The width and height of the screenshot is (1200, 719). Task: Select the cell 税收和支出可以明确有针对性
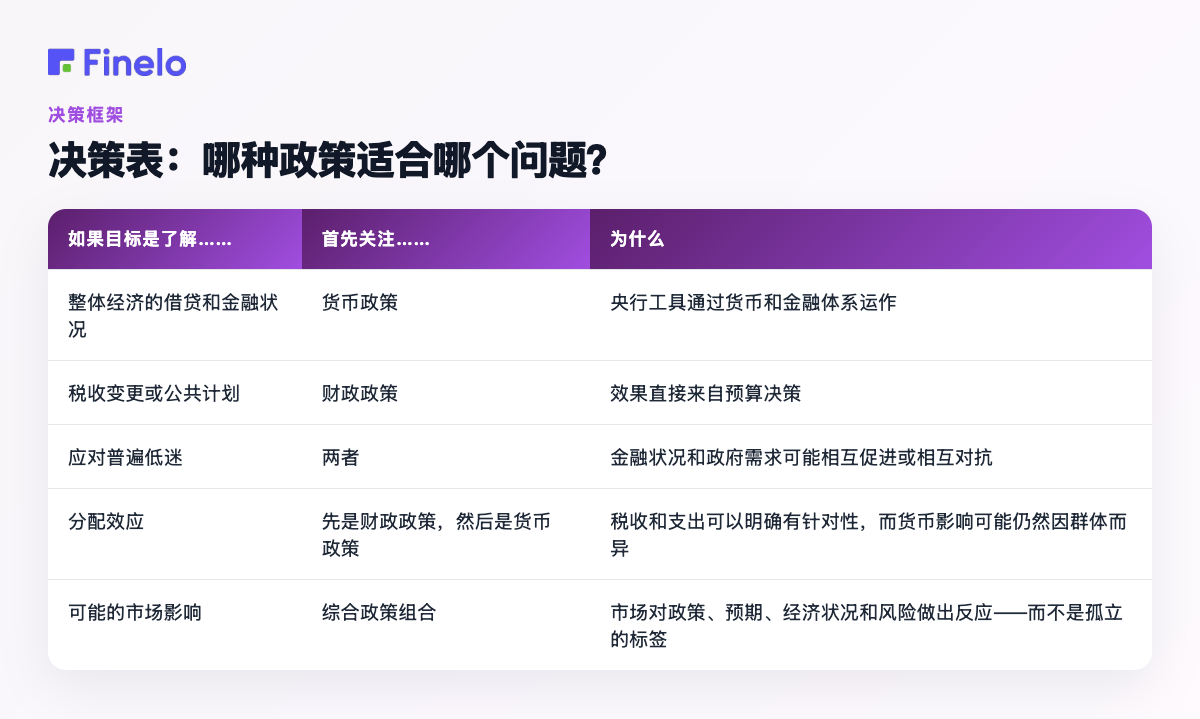point(871,534)
